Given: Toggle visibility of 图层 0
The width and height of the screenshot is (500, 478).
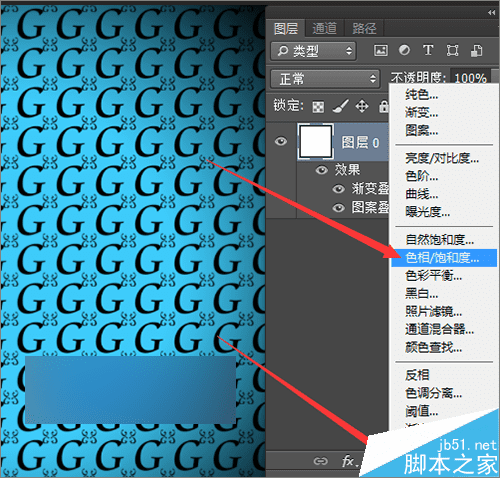Looking at the screenshot, I should pos(281,141).
